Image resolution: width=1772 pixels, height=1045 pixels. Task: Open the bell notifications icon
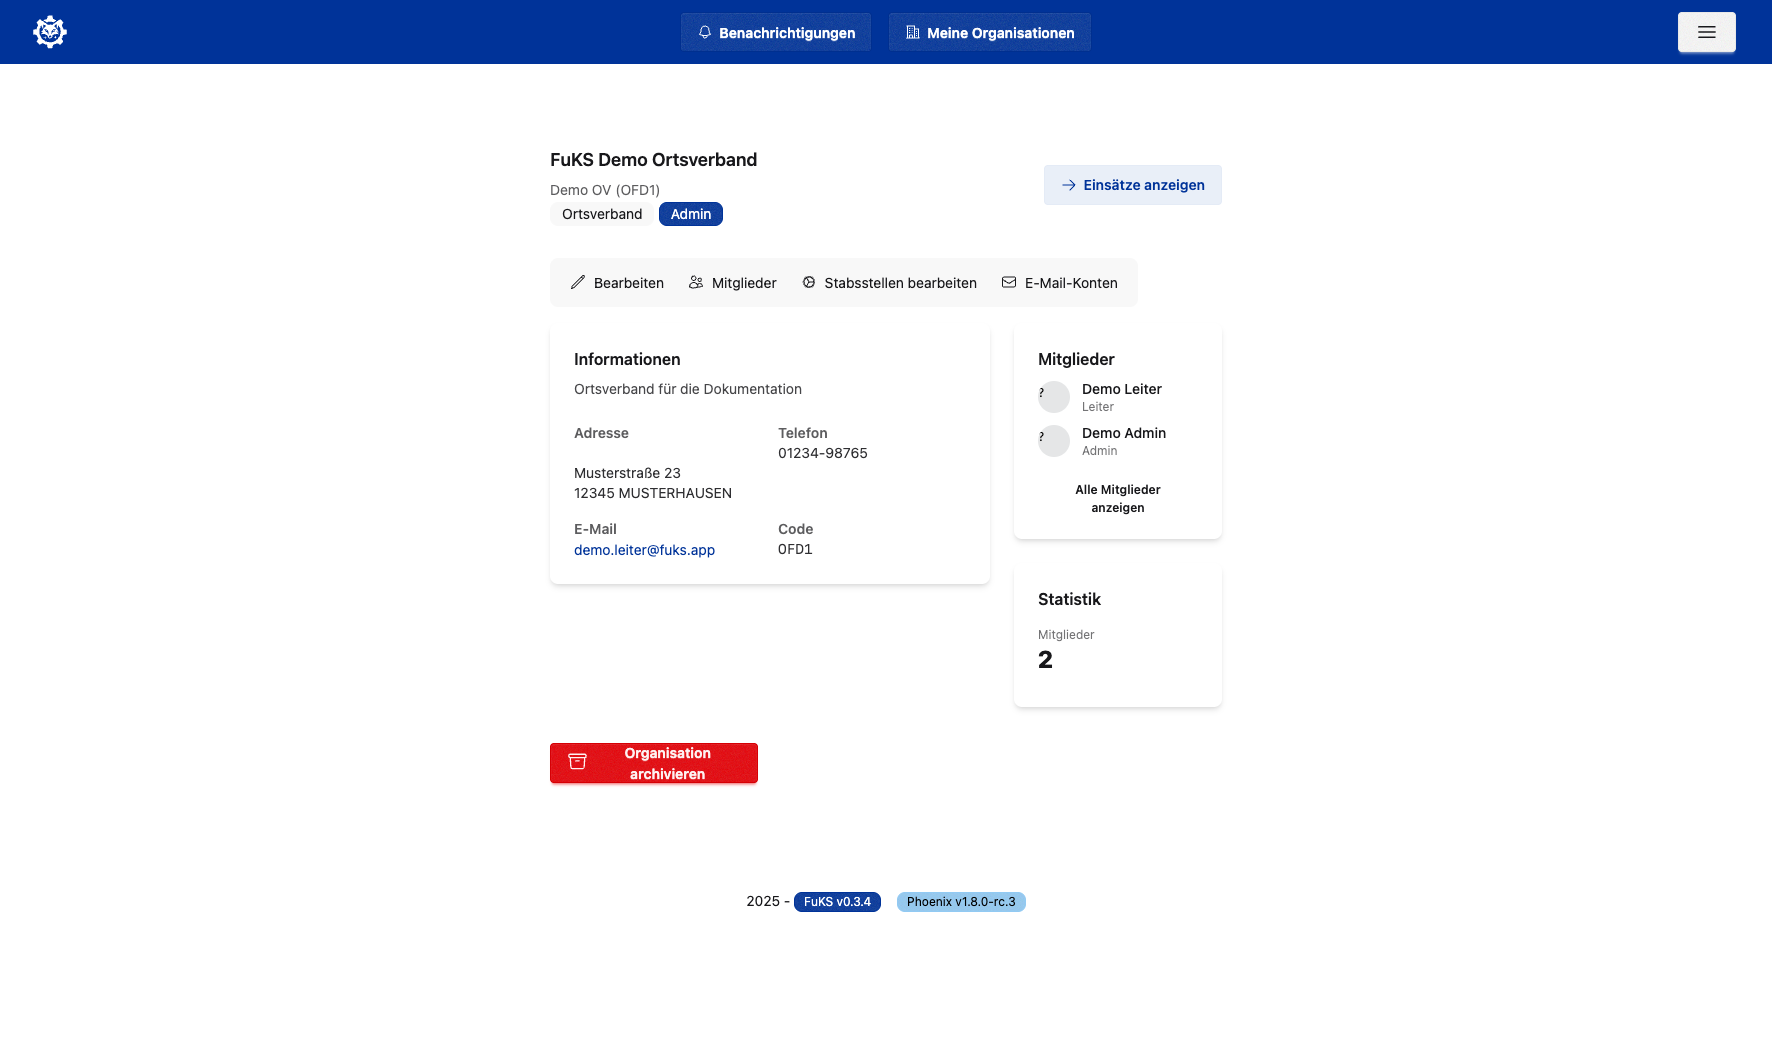pyautogui.click(x=706, y=31)
